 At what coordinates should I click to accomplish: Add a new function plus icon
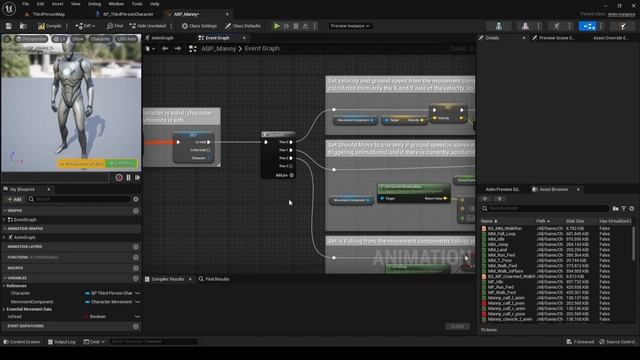136,258
